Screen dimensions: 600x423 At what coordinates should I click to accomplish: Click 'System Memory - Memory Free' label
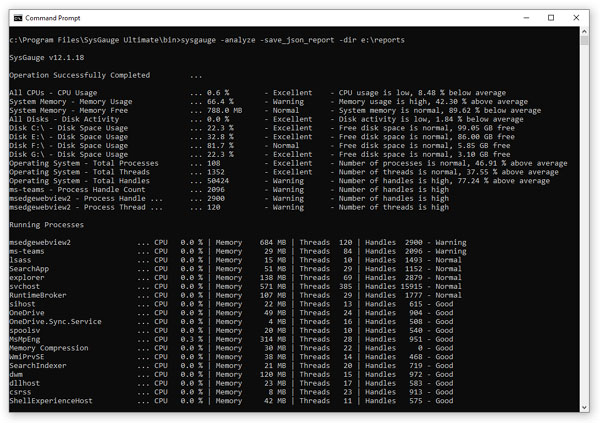click(68, 111)
